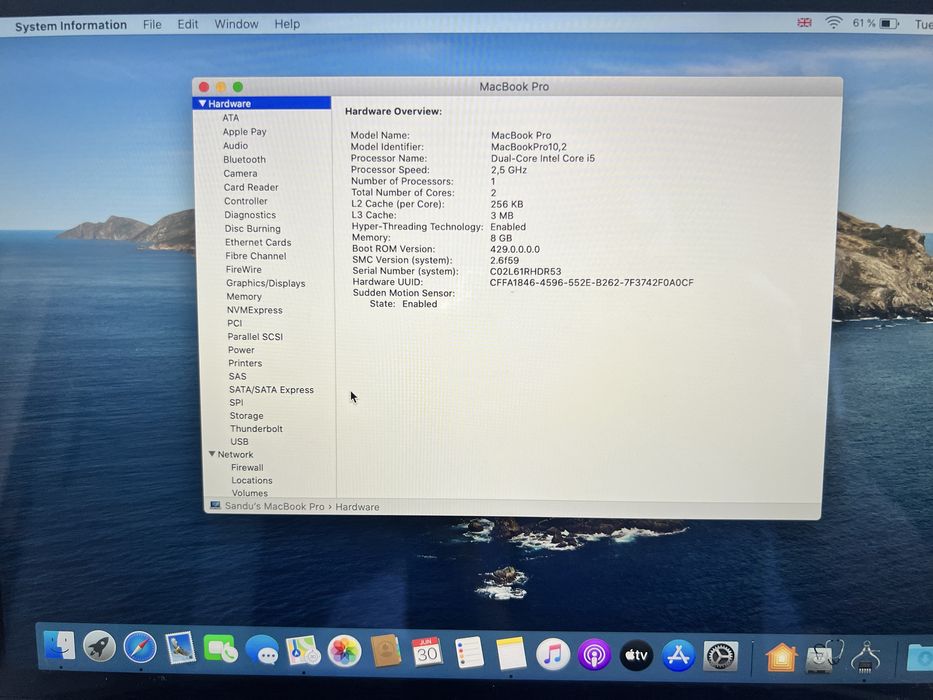Click the computer icon in the path bar
This screenshot has height=700, width=933.
click(x=215, y=505)
